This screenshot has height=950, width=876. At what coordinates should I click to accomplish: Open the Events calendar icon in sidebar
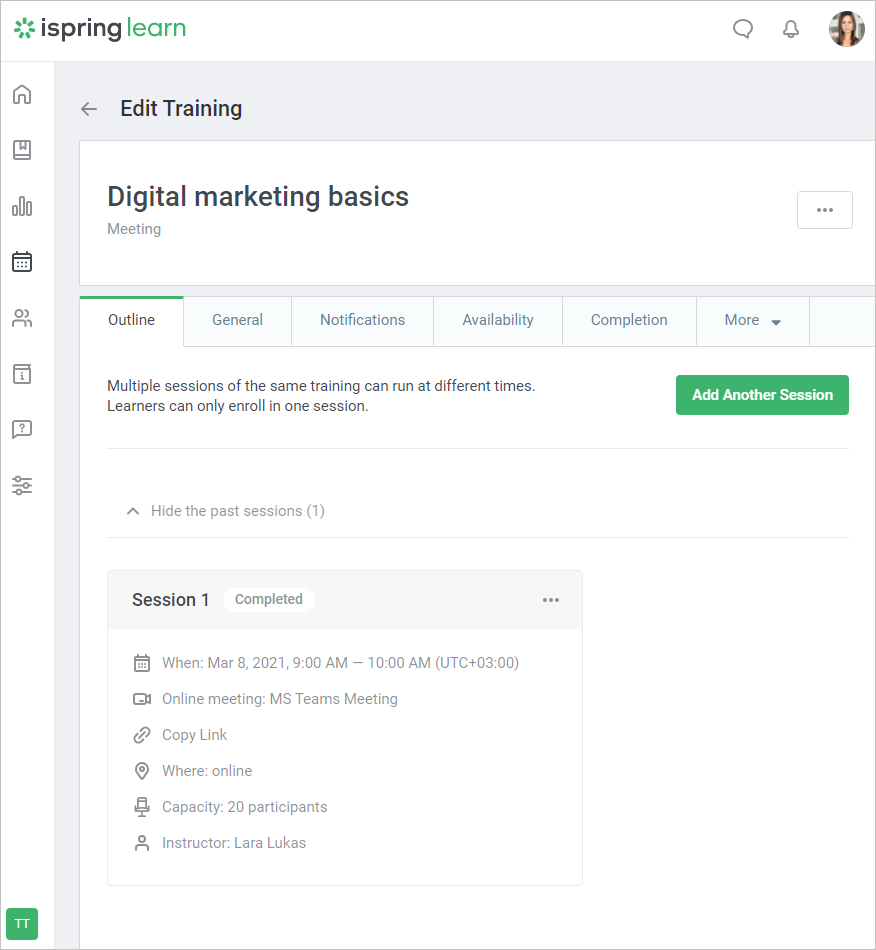[22, 262]
